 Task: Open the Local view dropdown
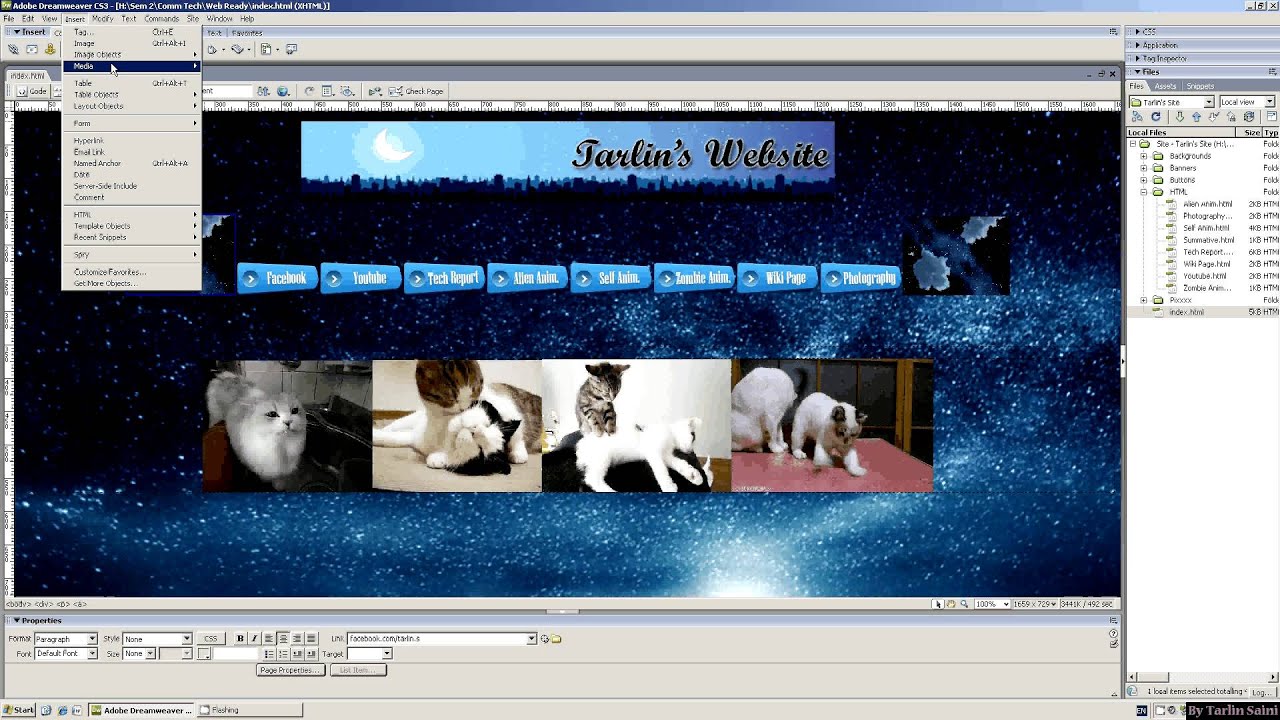click(1269, 102)
